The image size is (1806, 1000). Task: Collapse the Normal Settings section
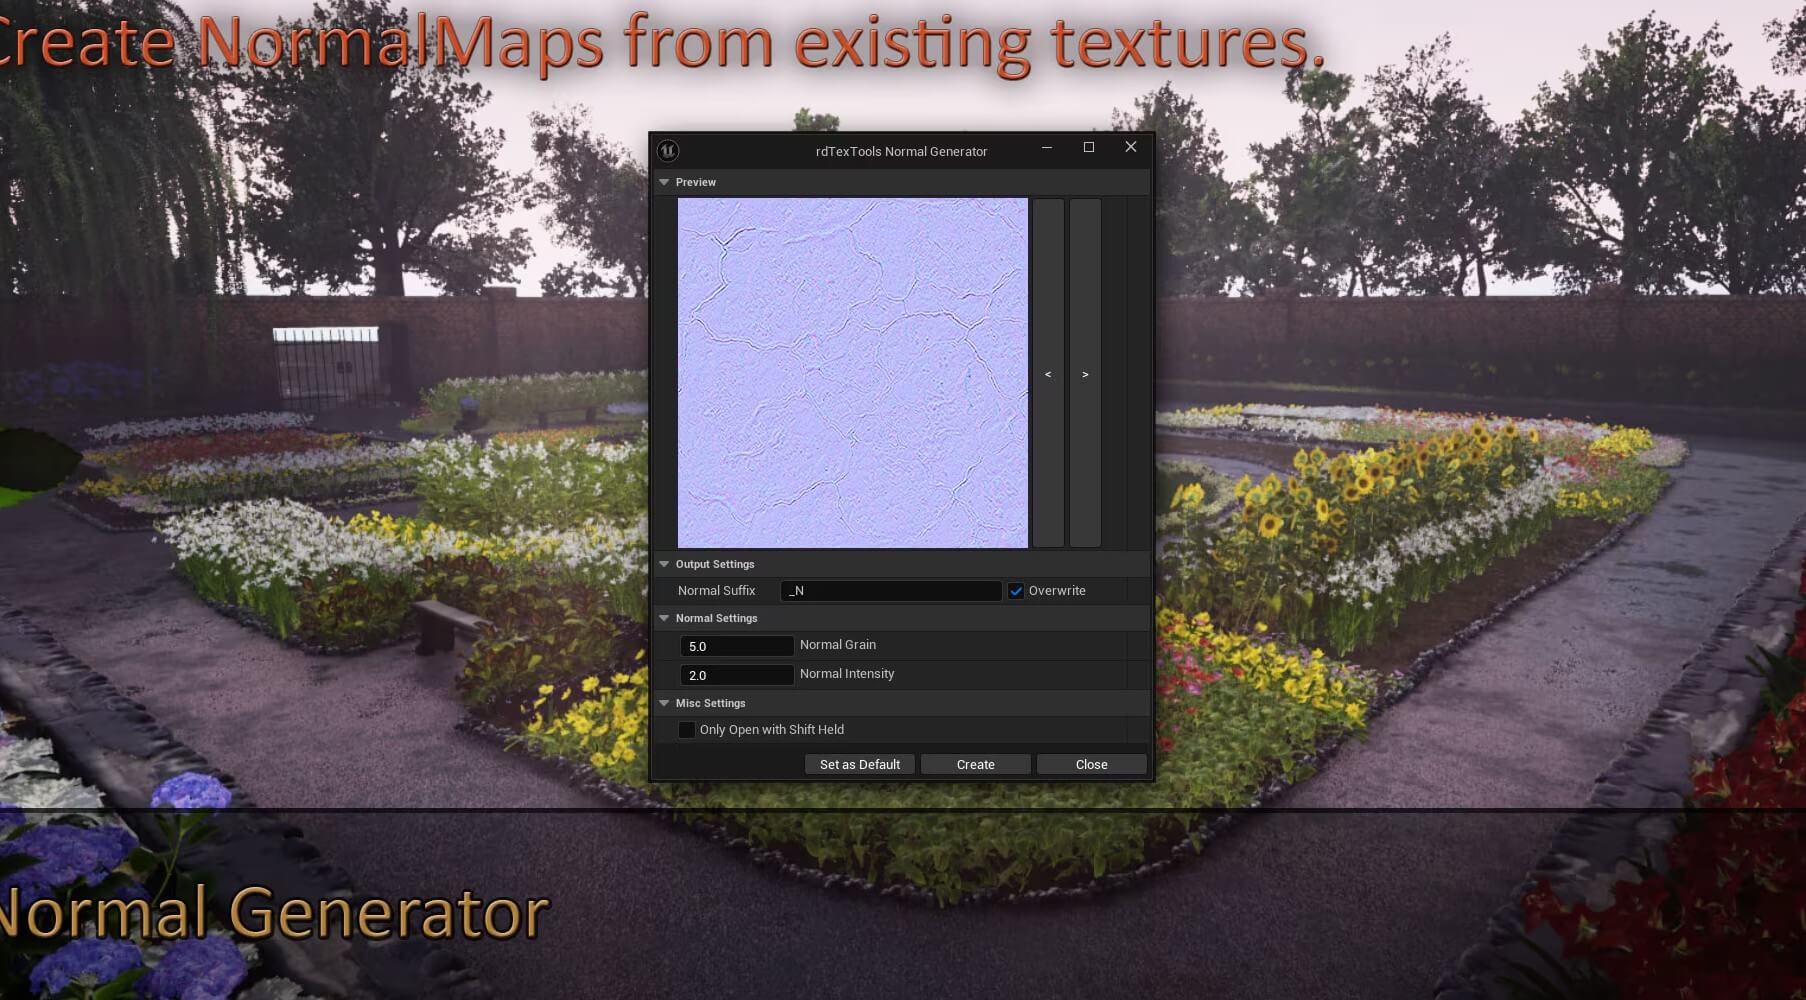pyautogui.click(x=664, y=618)
